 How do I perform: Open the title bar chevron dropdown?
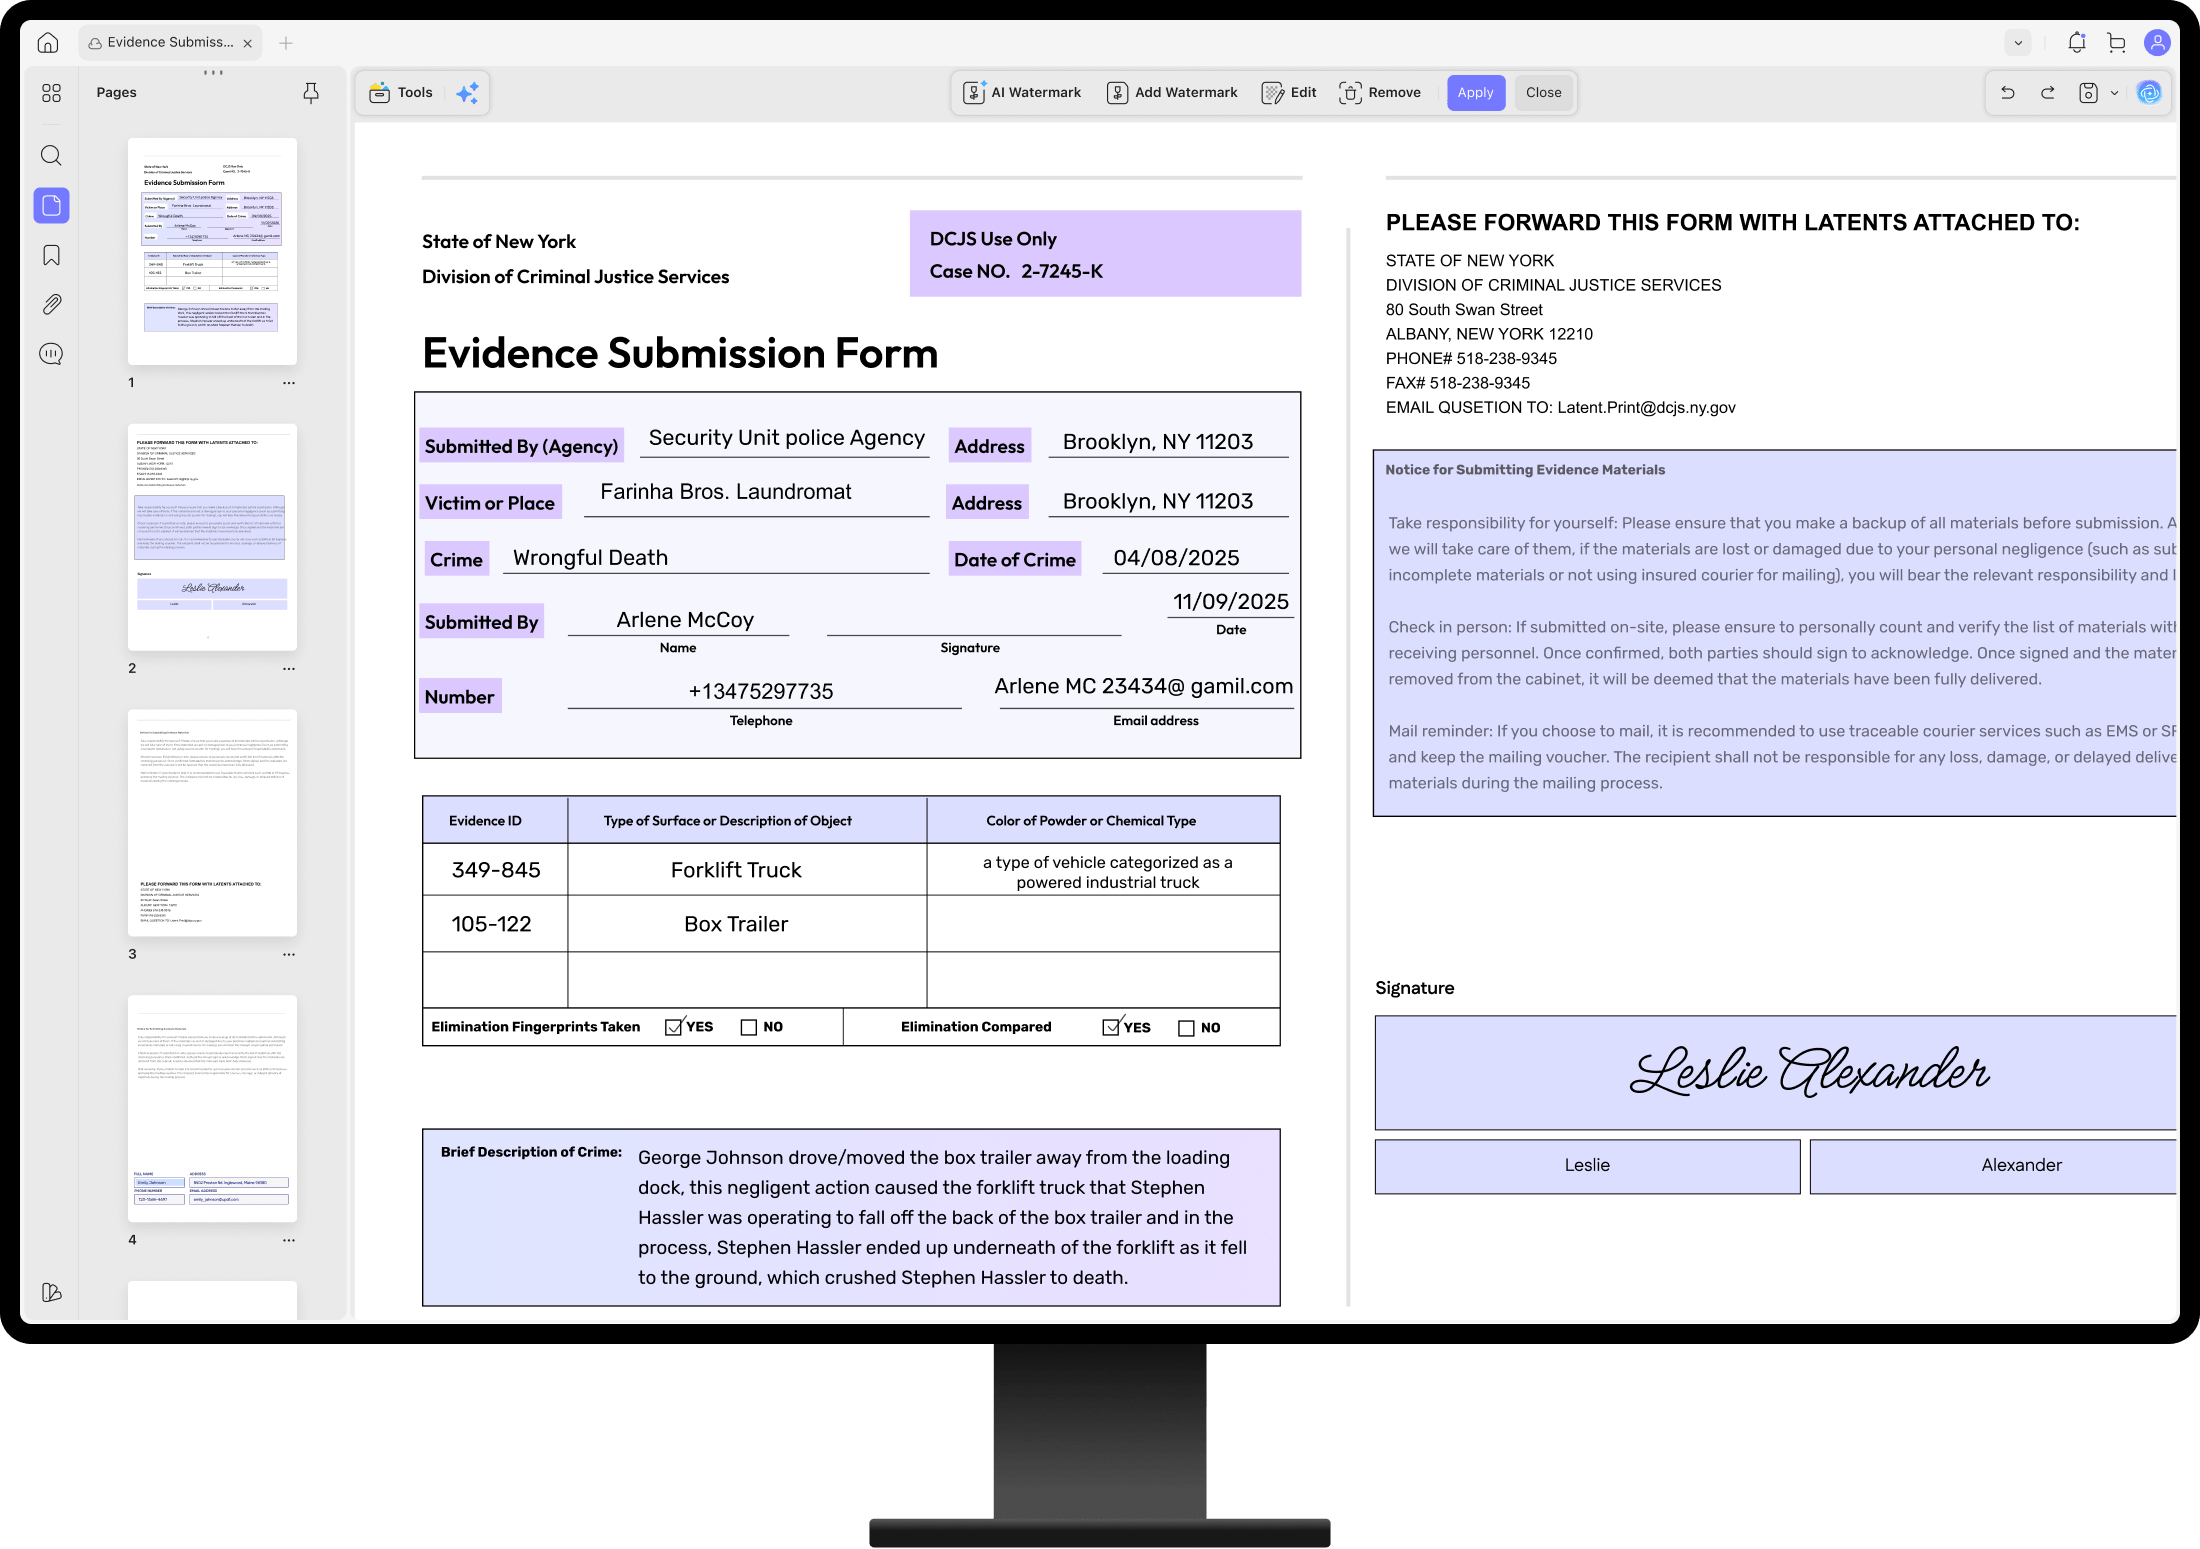[2018, 43]
